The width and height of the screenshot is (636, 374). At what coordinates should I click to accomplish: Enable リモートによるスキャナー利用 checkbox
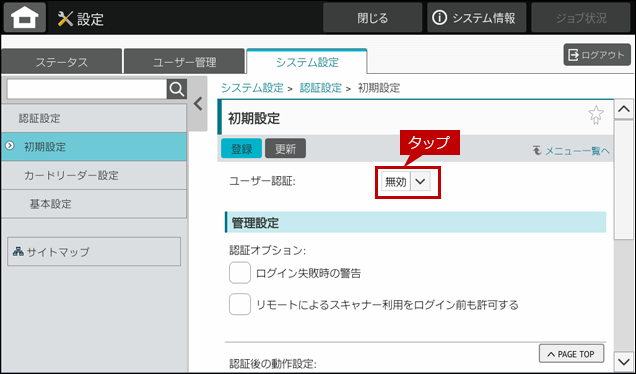(x=240, y=304)
